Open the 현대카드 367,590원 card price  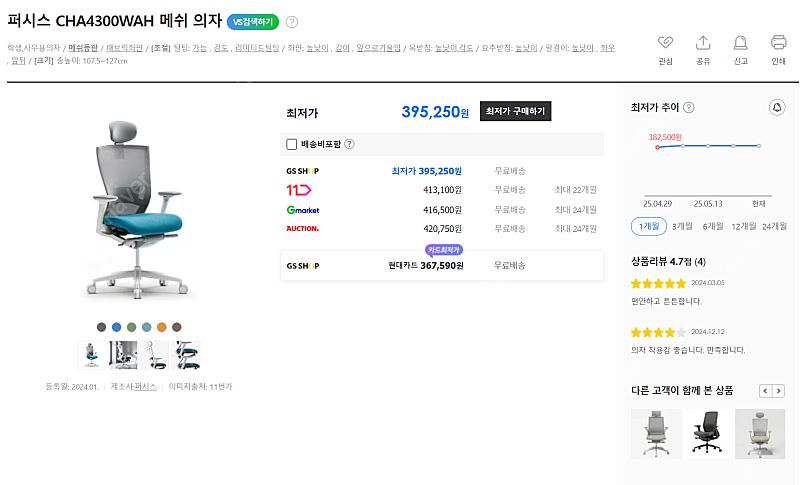(x=426, y=266)
